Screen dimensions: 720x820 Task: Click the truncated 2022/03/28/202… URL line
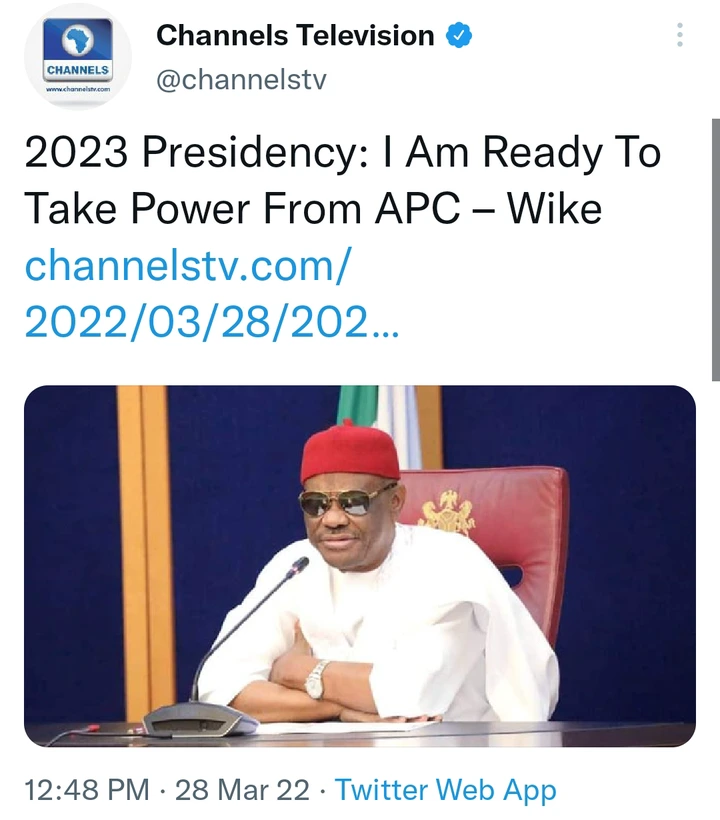(x=210, y=320)
